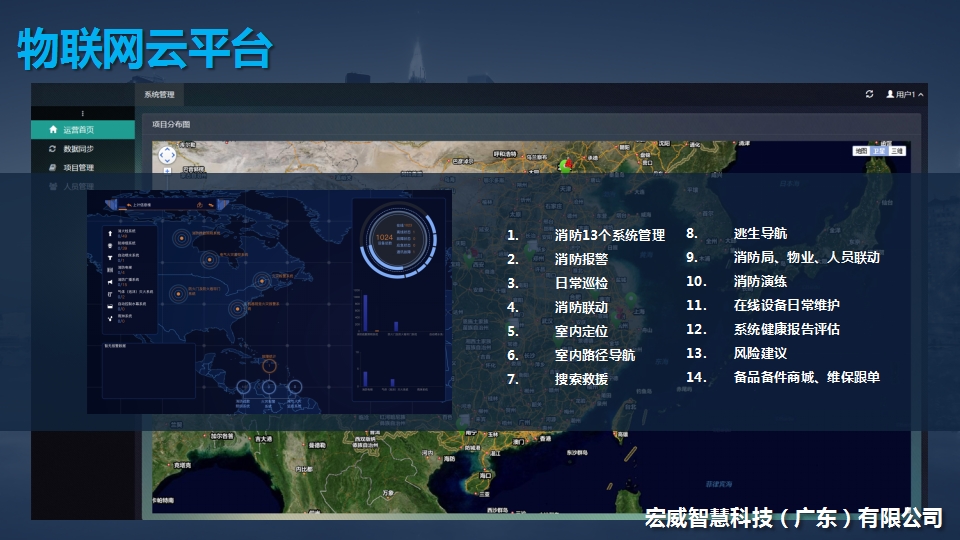Switch map to 三维 view
Viewport: 960px width, 540px height.
(x=897, y=151)
